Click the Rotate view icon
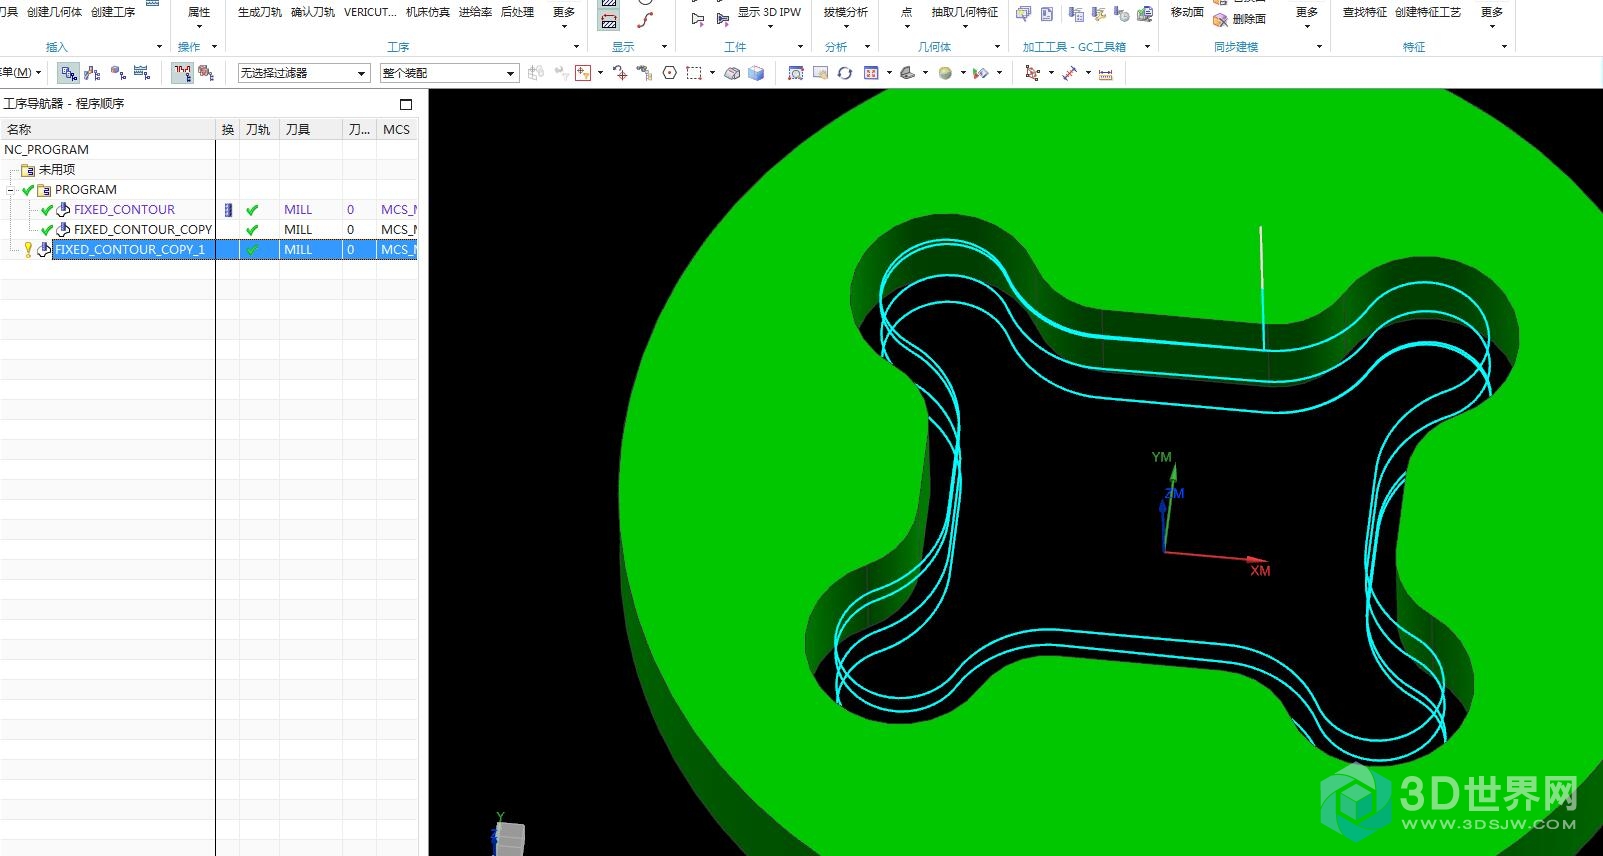Image resolution: width=1603 pixels, height=856 pixels. coord(845,73)
